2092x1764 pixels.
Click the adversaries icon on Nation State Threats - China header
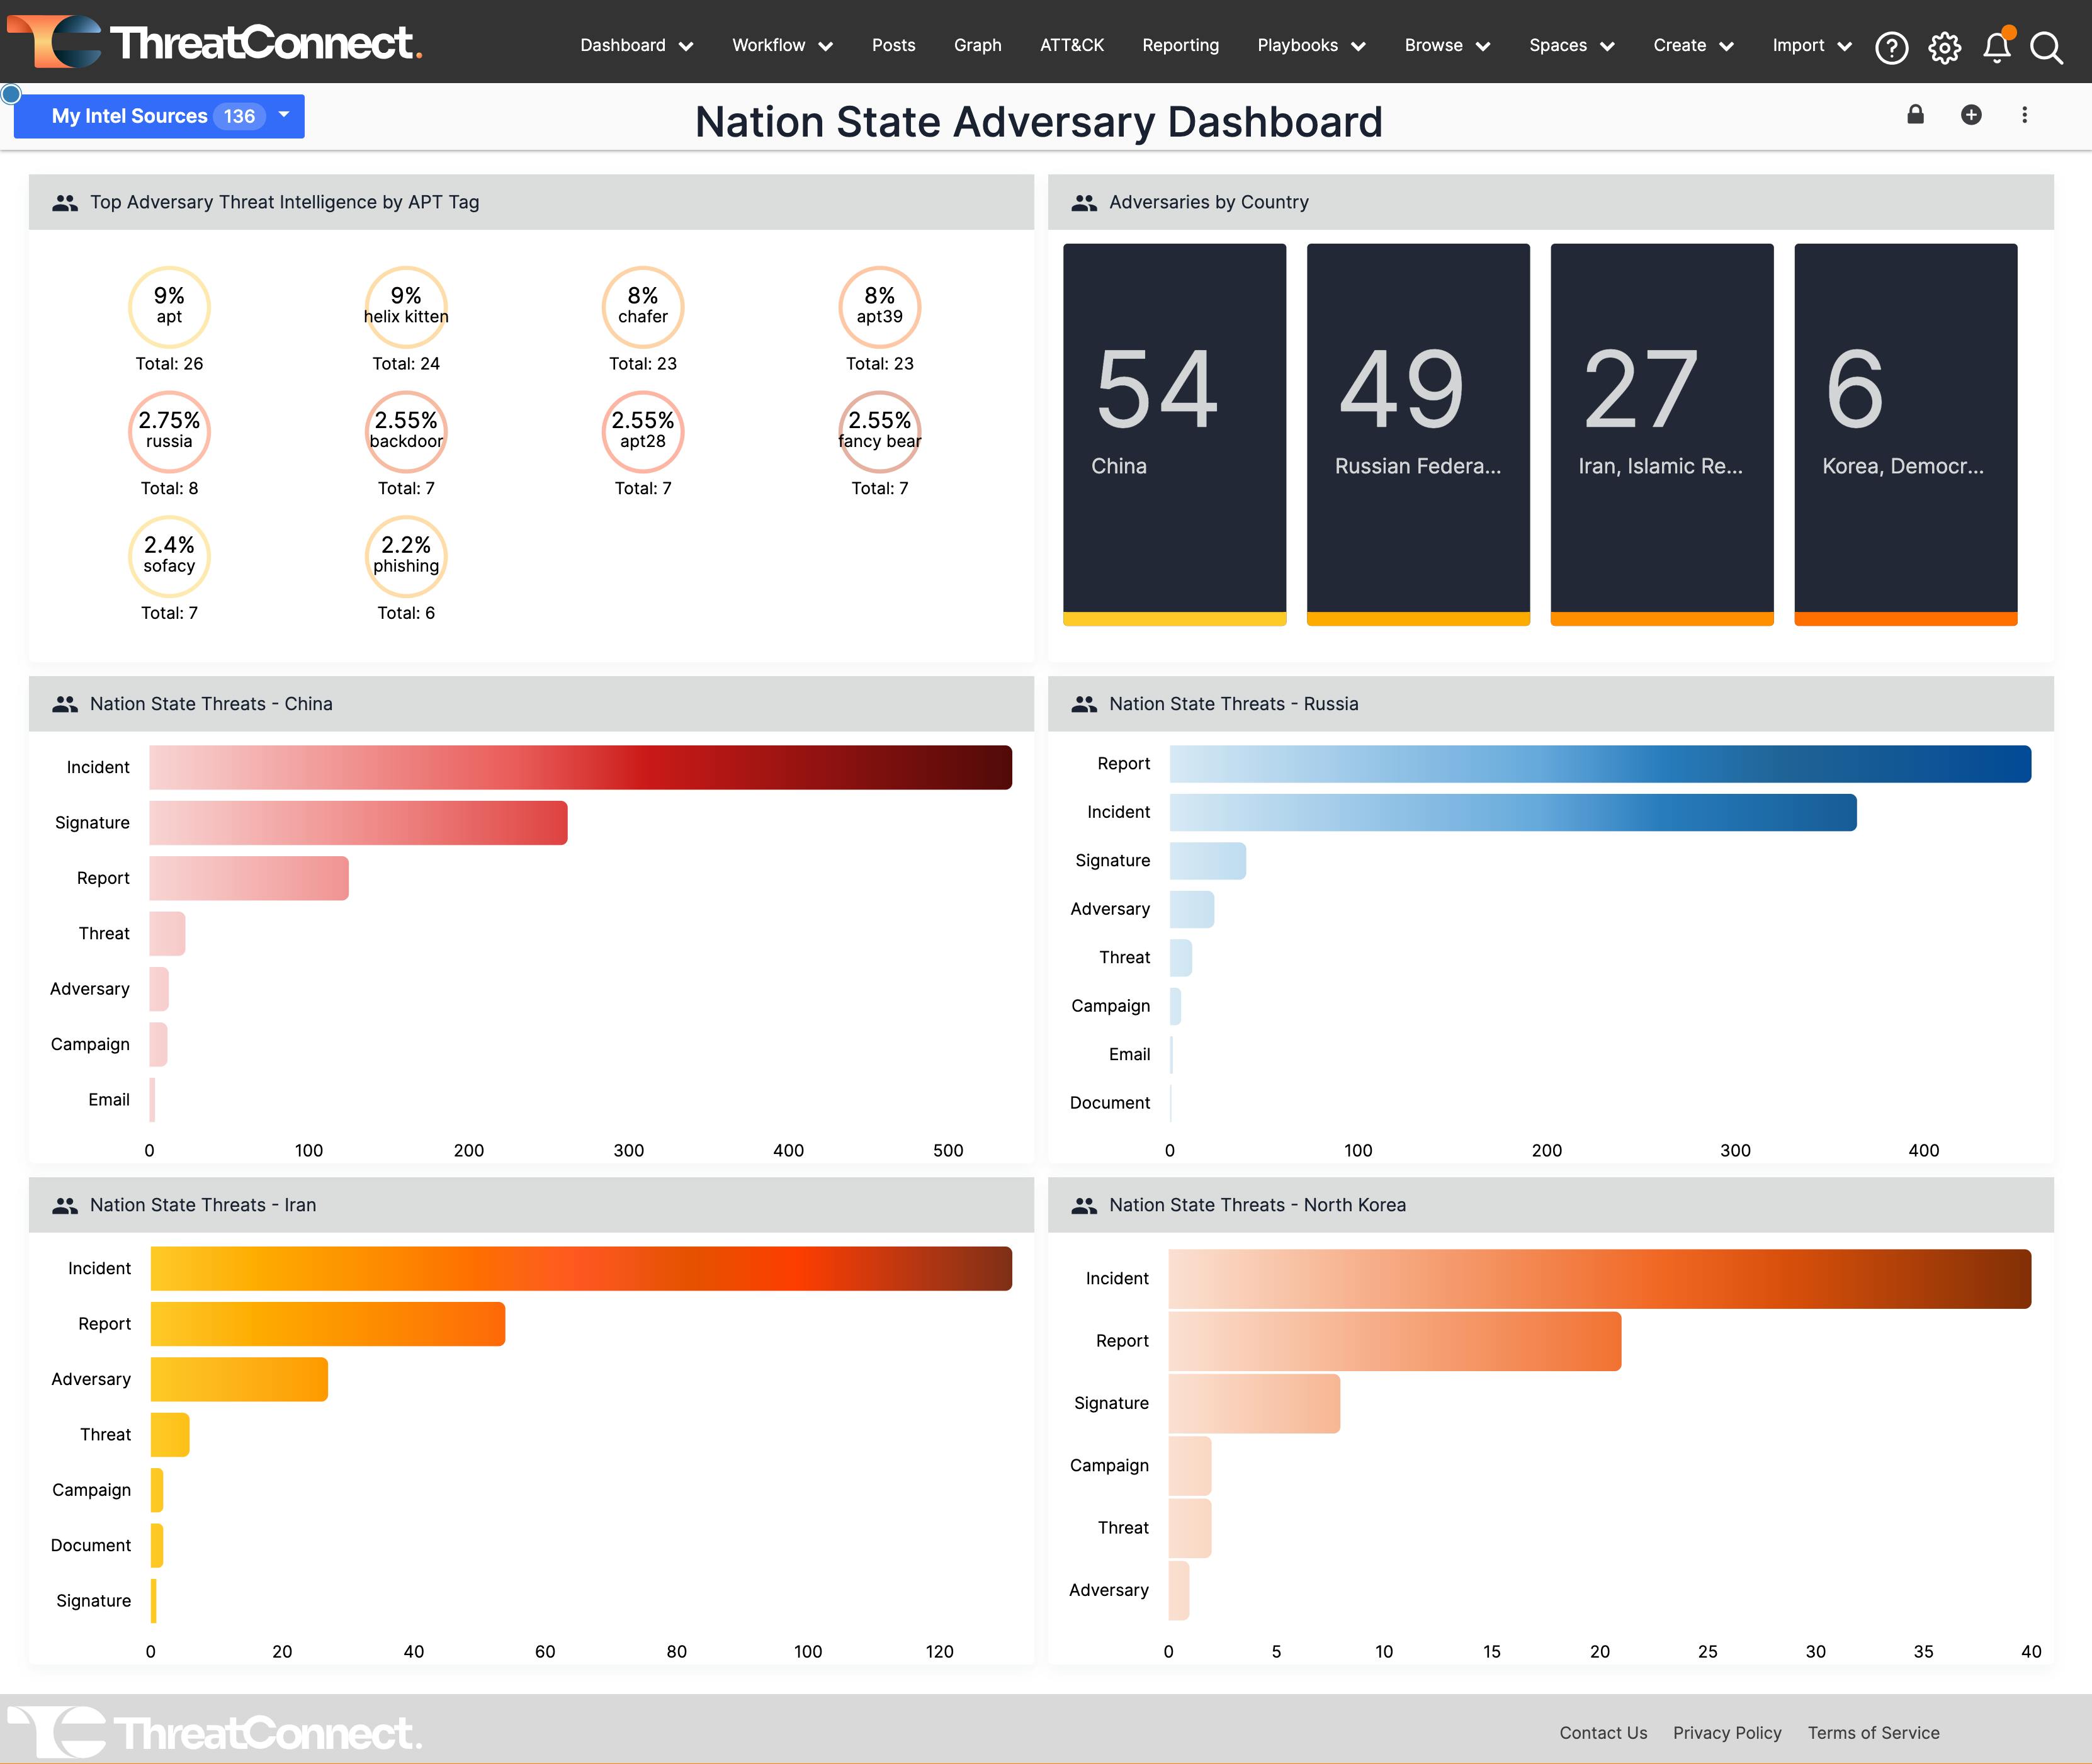(65, 703)
